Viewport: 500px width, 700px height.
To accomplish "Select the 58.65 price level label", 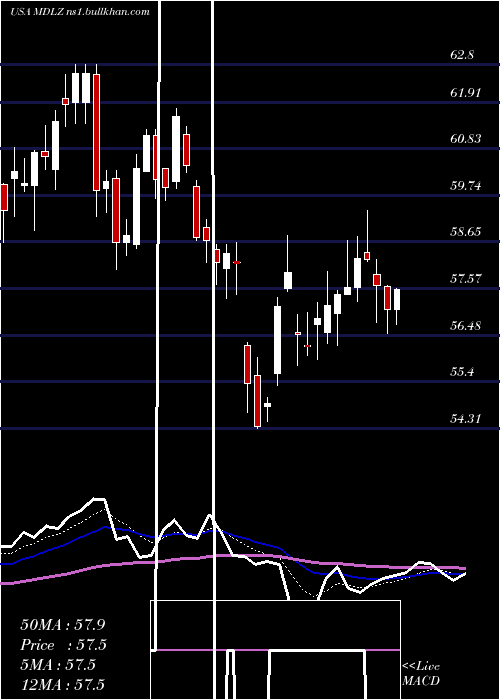I will [x=466, y=232].
